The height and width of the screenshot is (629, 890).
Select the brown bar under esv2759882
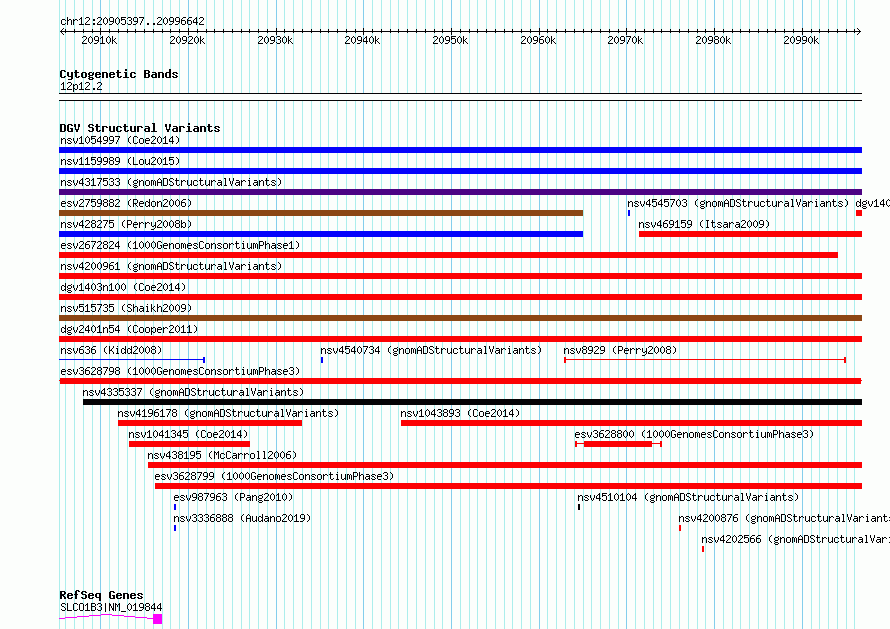321,213
